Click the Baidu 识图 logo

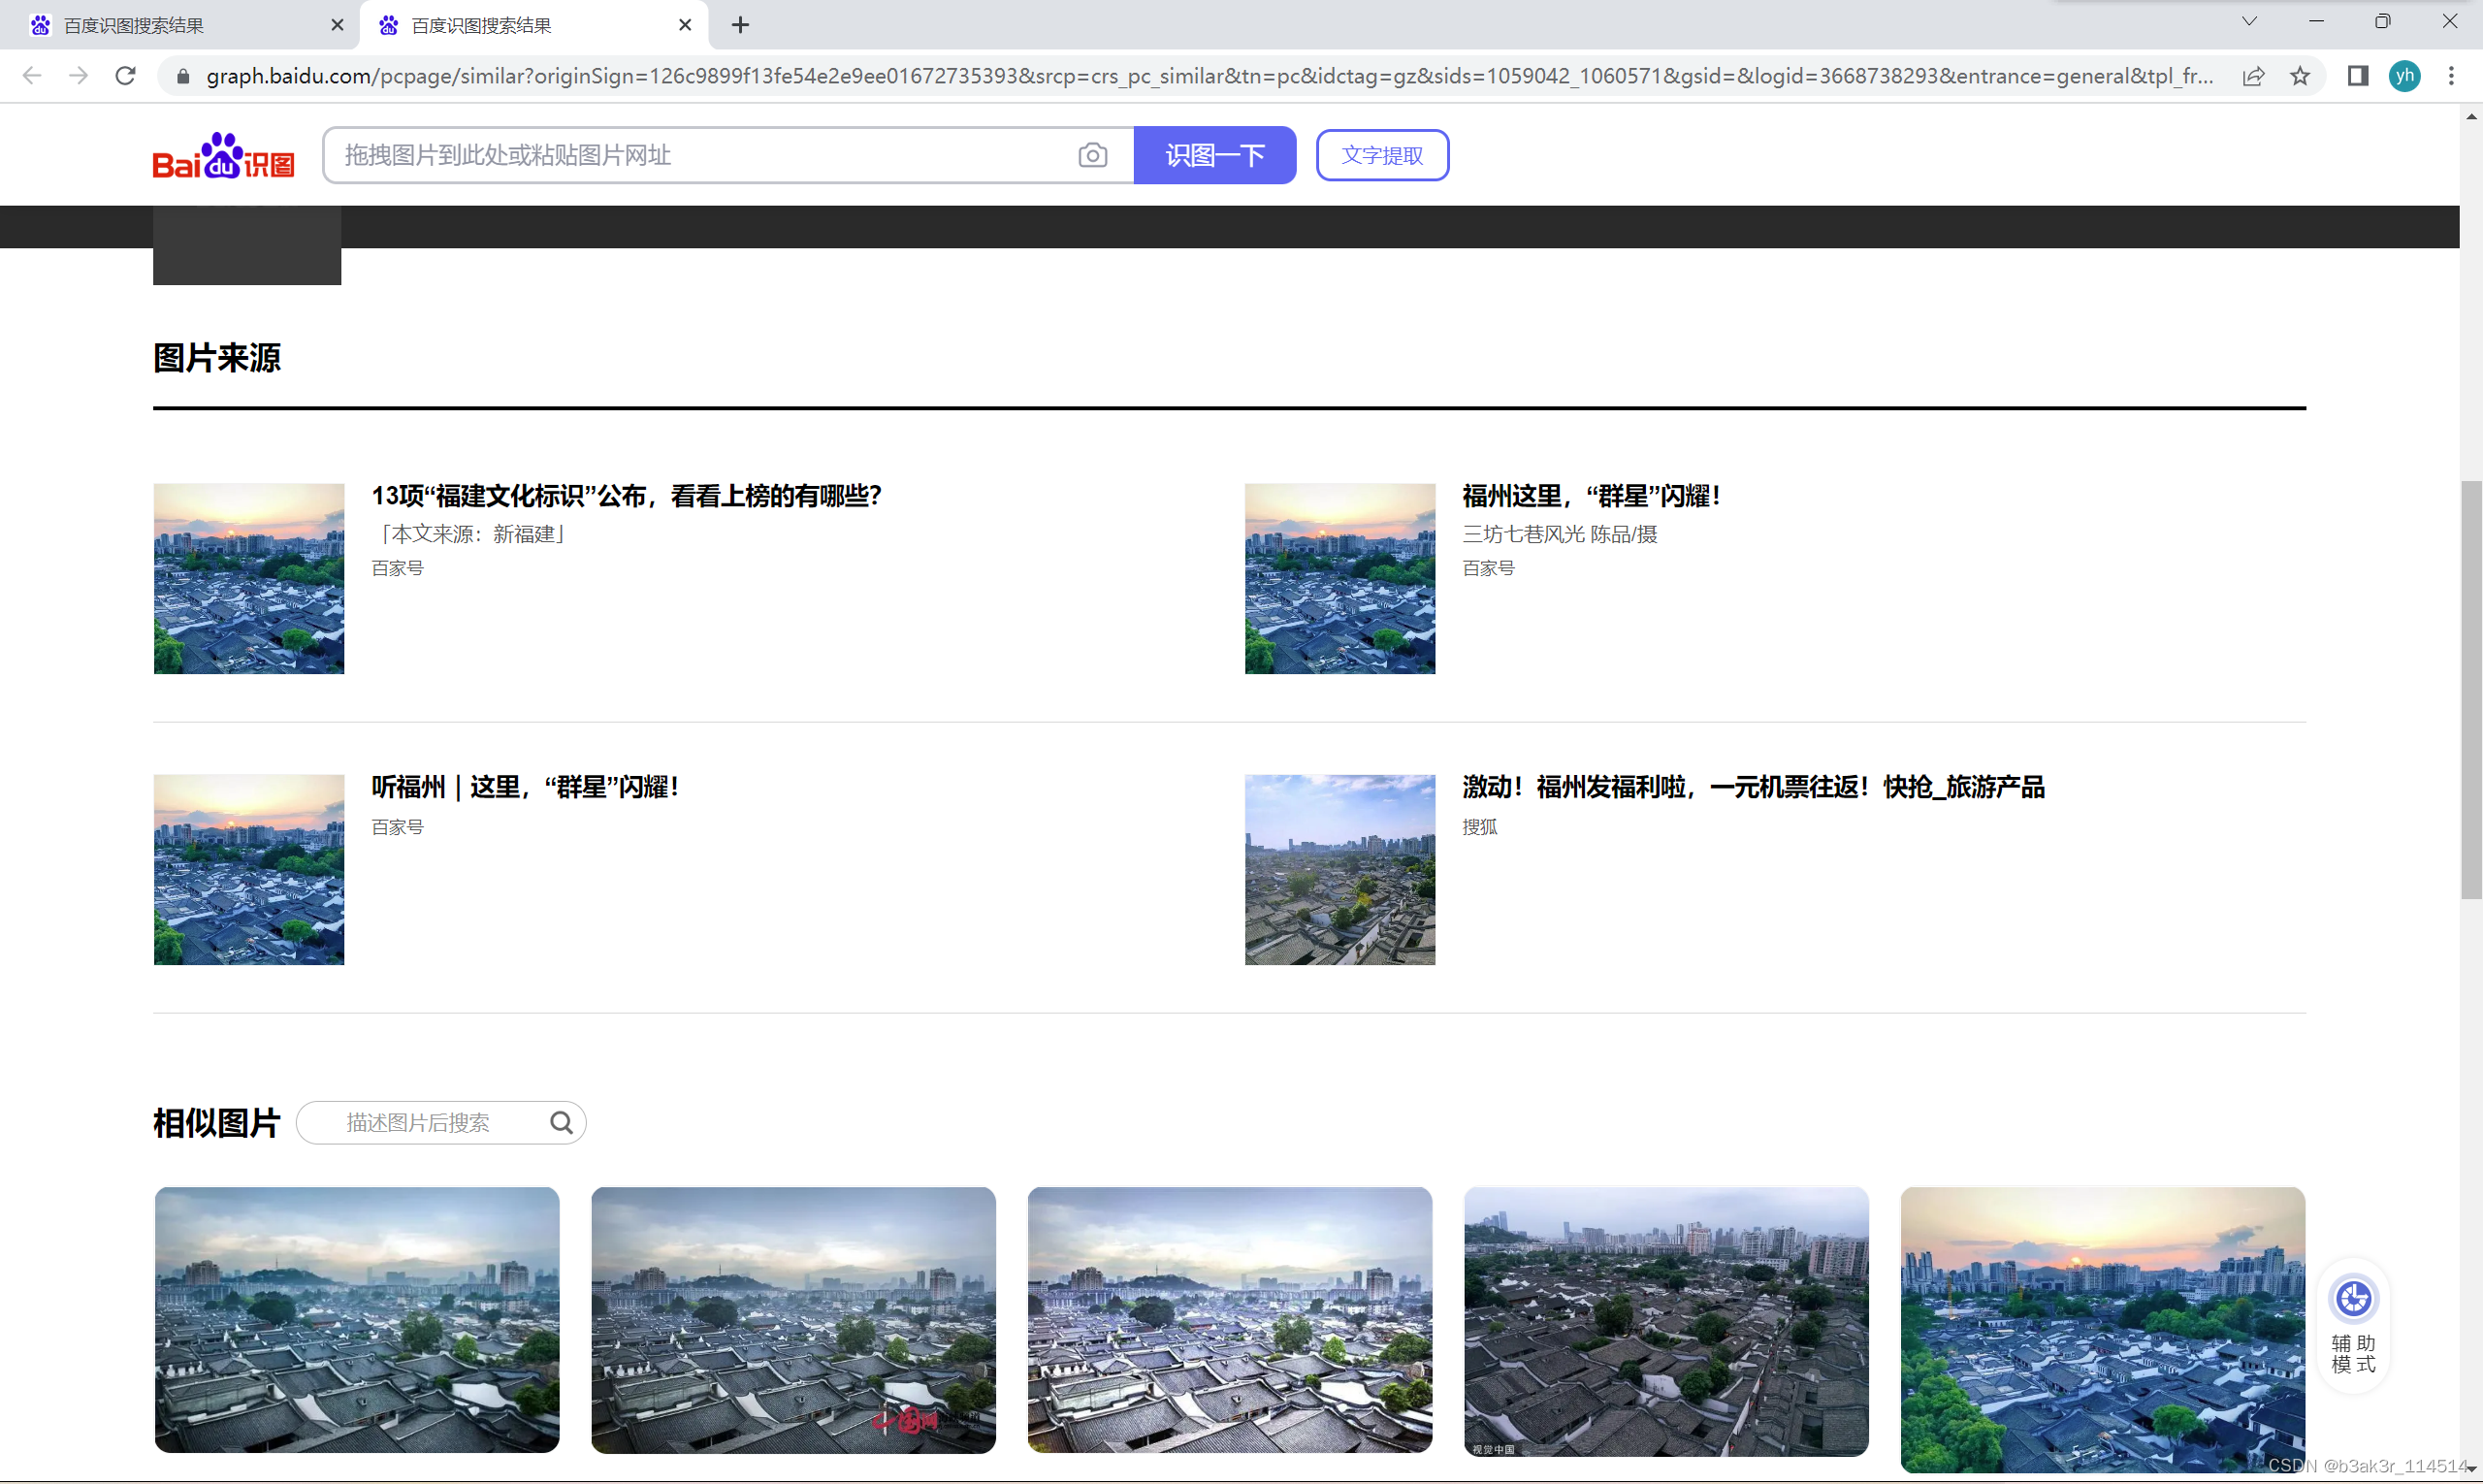pyautogui.click(x=223, y=156)
